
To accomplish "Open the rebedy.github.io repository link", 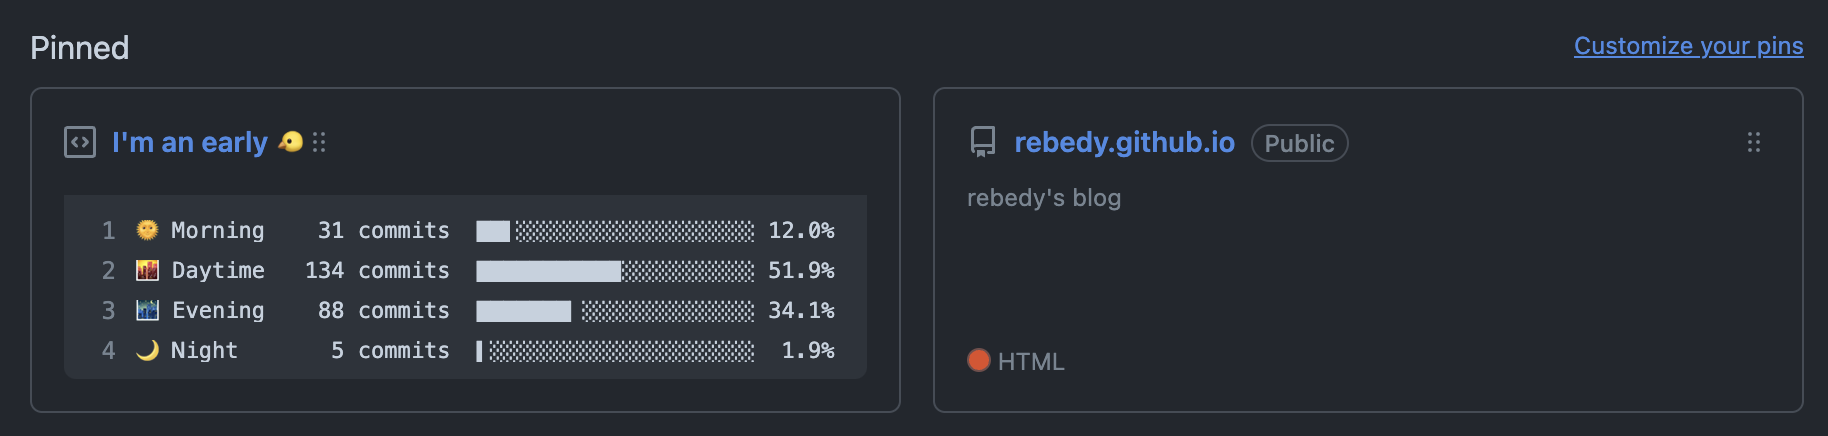I will click(1124, 142).
